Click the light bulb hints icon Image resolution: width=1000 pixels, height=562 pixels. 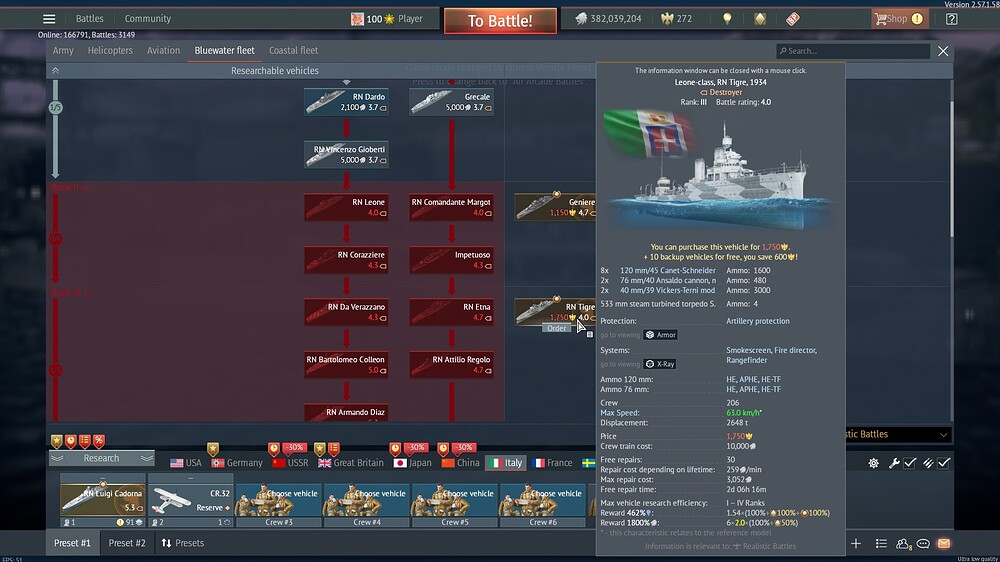coord(727,18)
